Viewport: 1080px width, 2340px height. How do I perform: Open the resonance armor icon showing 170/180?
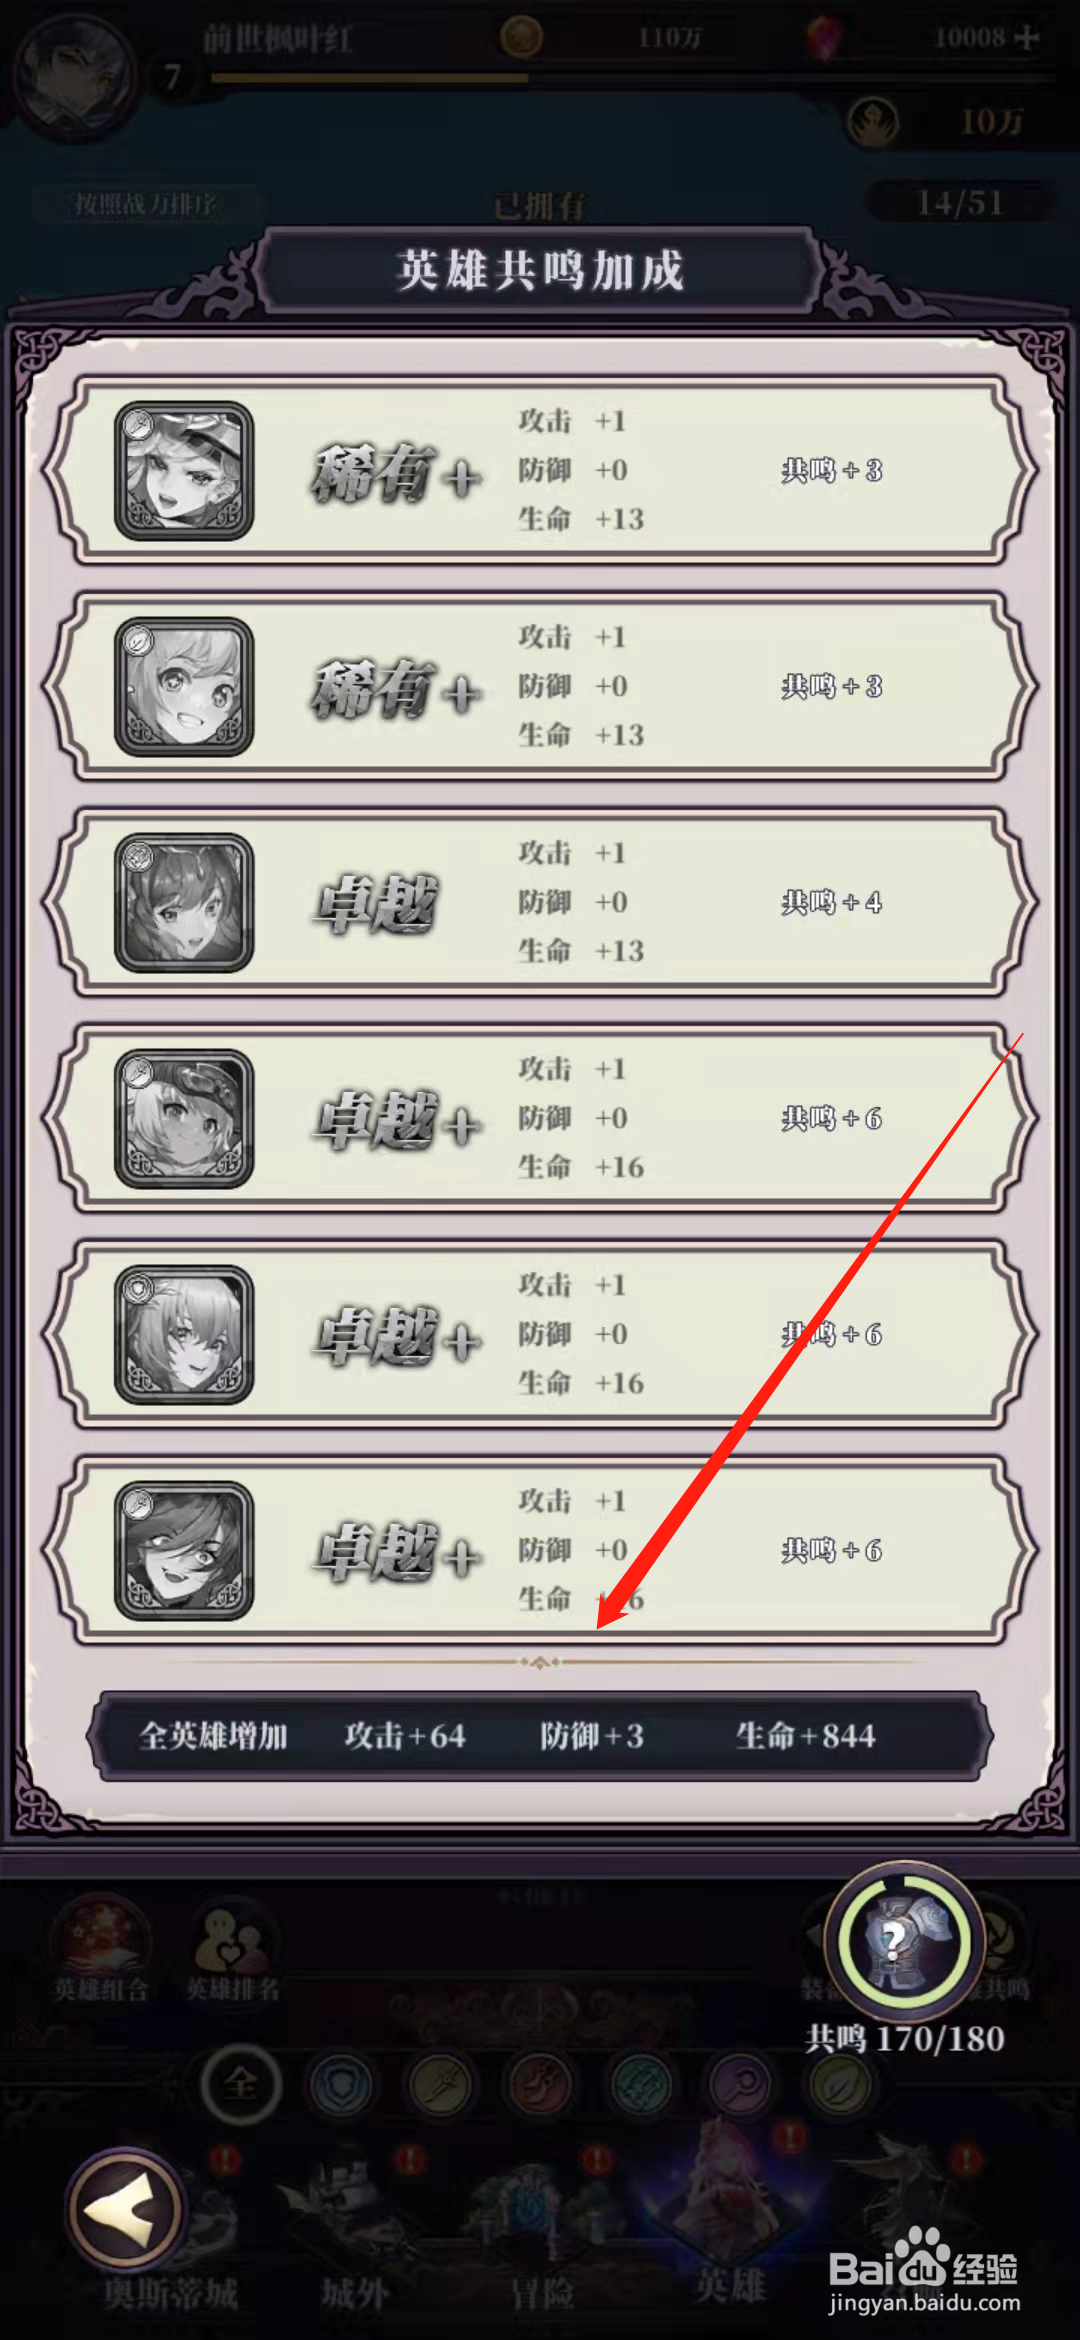(904, 1941)
